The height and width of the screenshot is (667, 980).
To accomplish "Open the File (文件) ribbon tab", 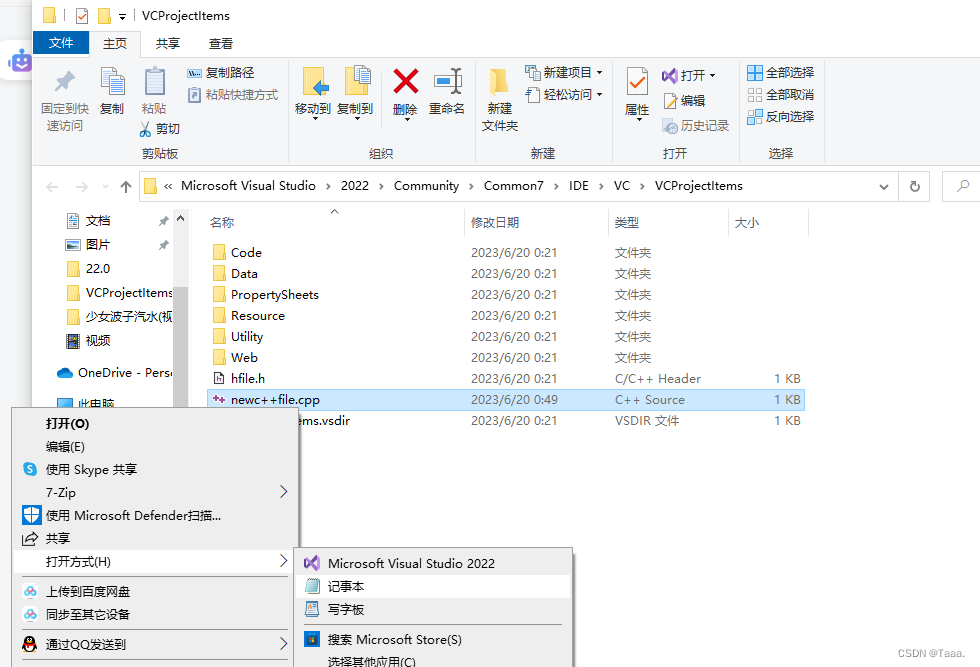I will 61,43.
